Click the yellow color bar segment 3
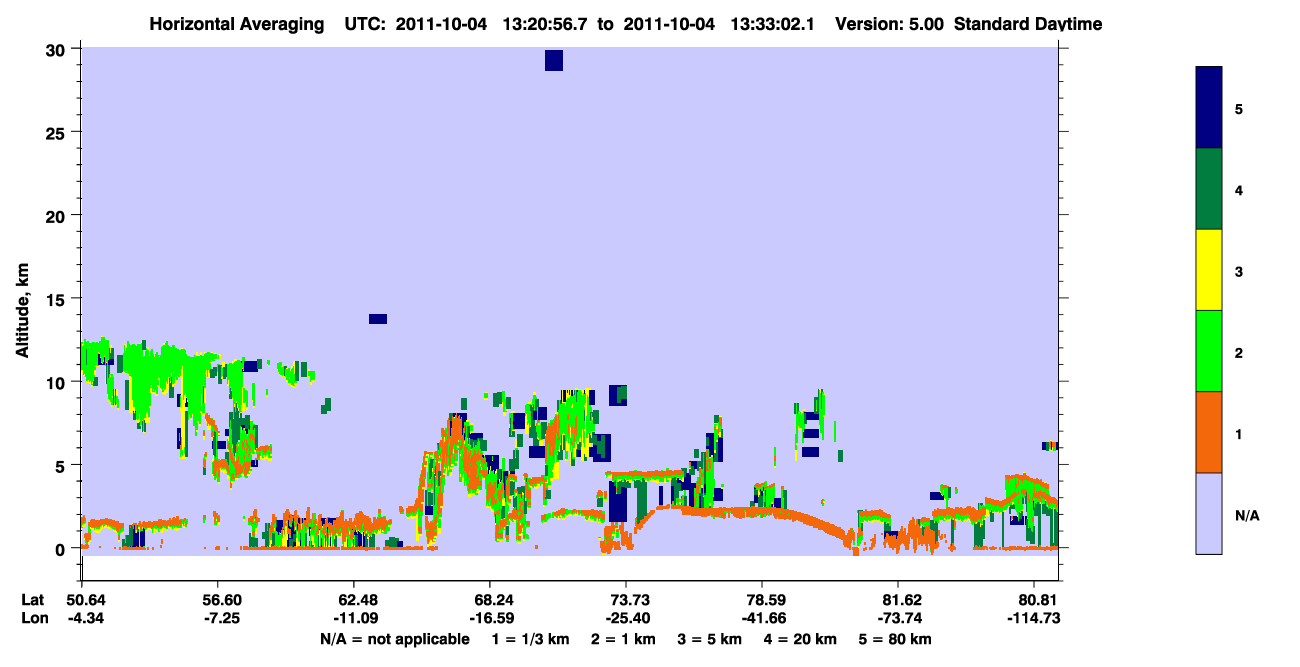Image resolution: width=1300 pixels, height=667 pixels. (x=1209, y=270)
